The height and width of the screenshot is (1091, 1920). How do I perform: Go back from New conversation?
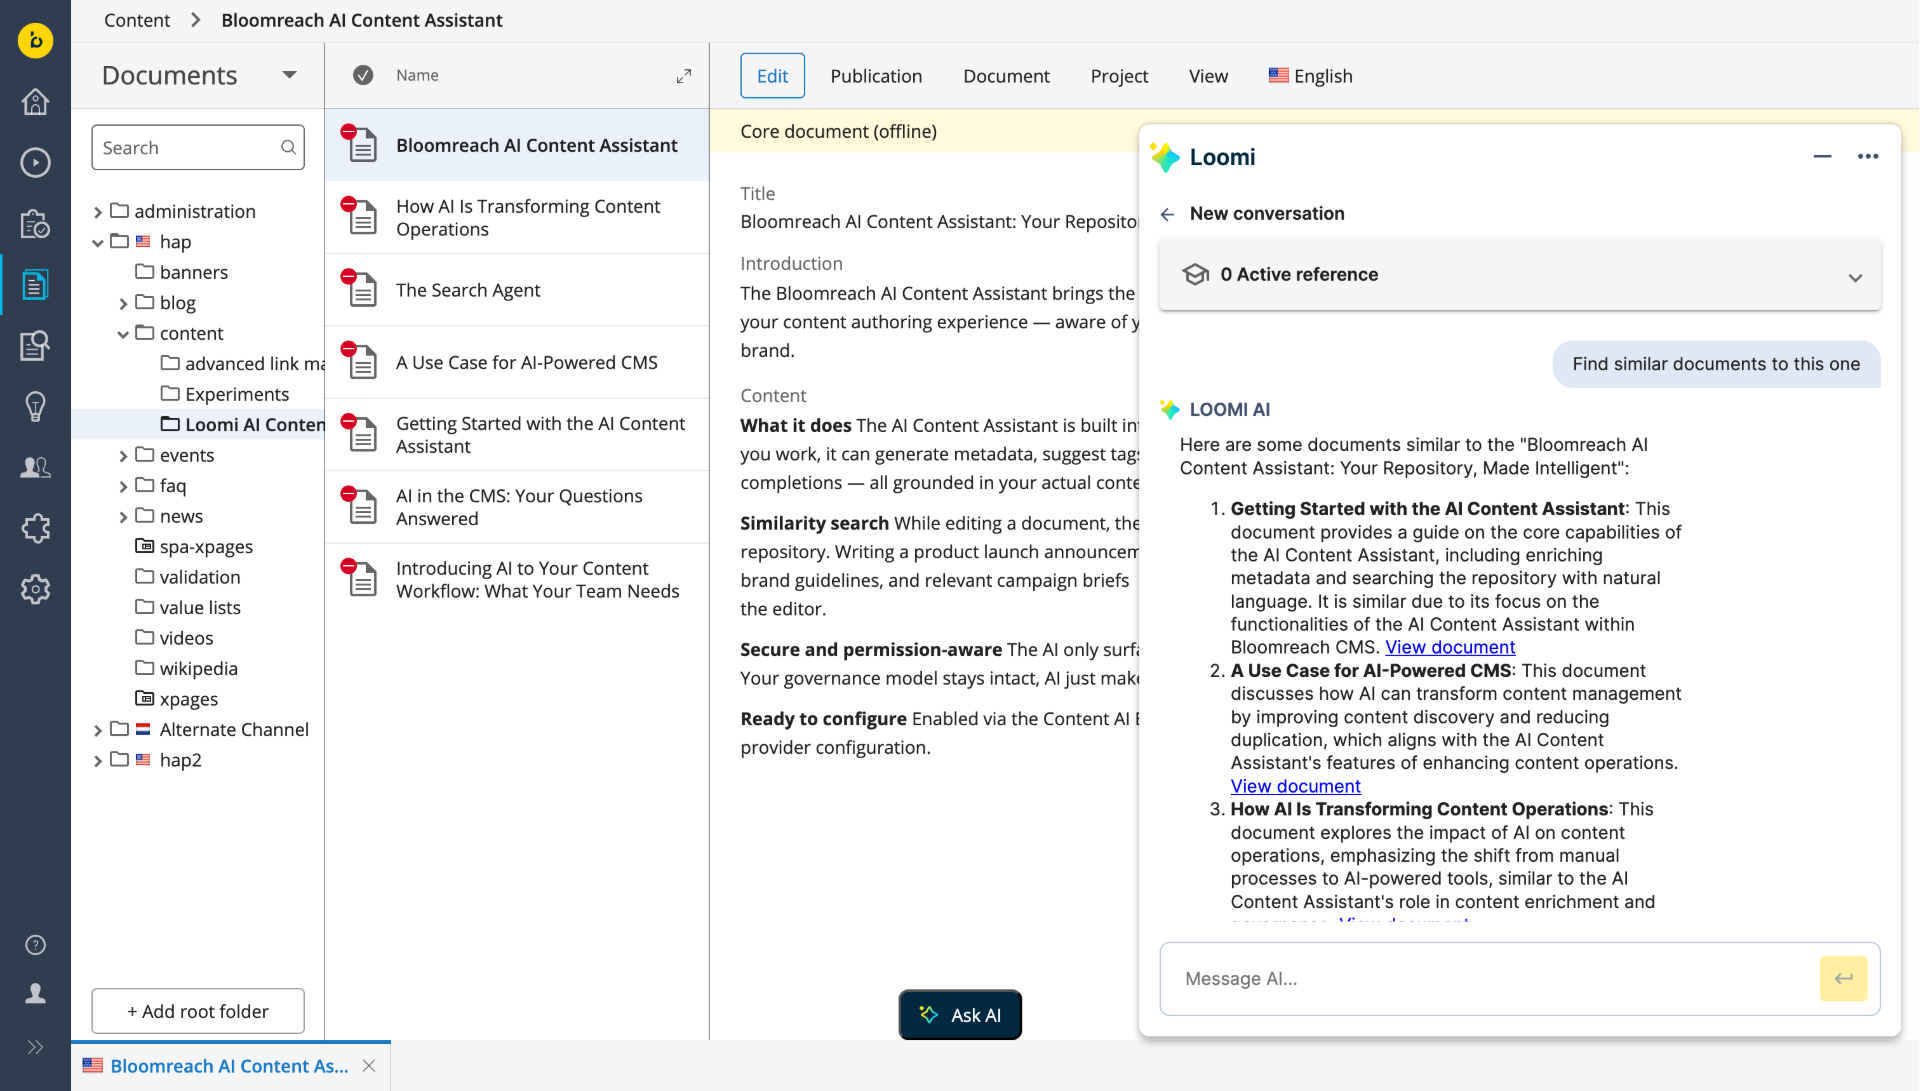click(1167, 214)
